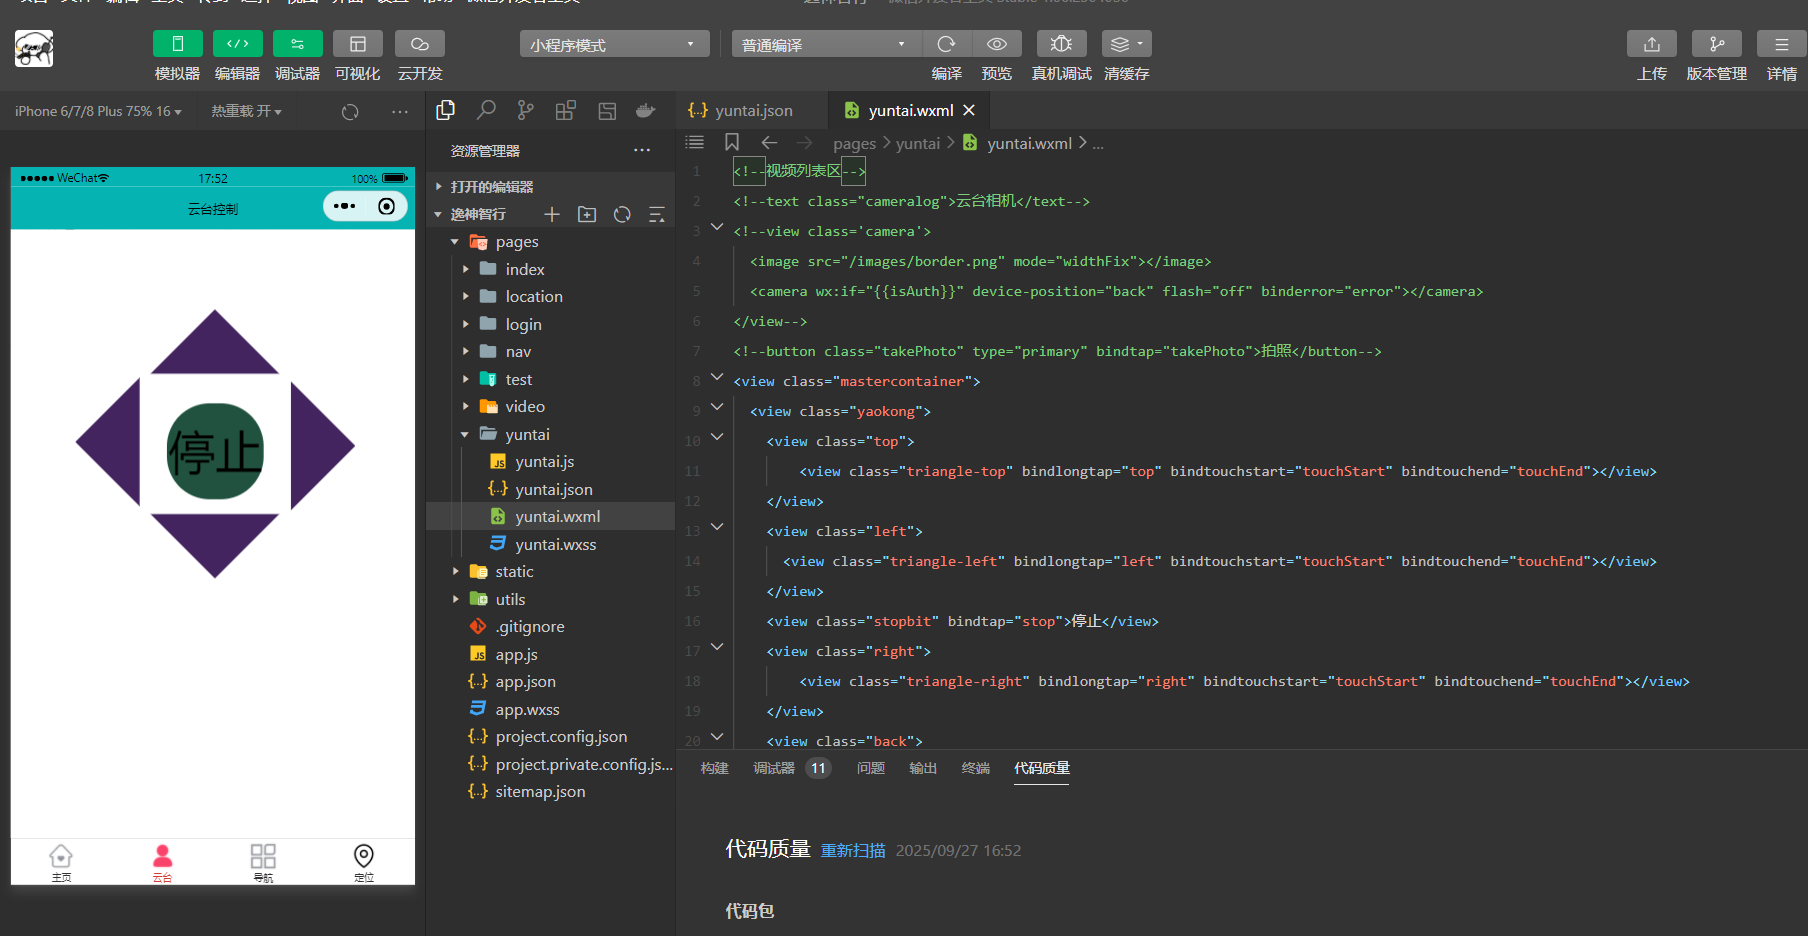
Task: Open project details (详情)
Action: coord(1782,44)
